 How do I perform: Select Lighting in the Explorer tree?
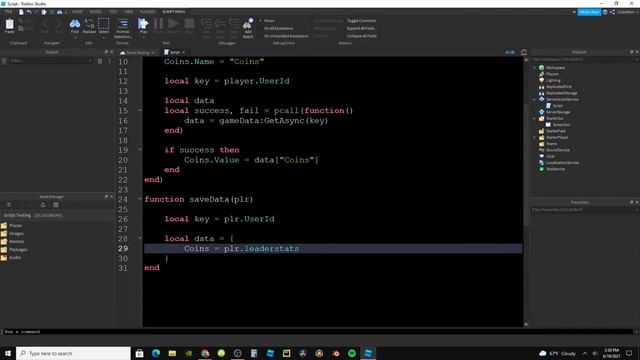(553, 80)
